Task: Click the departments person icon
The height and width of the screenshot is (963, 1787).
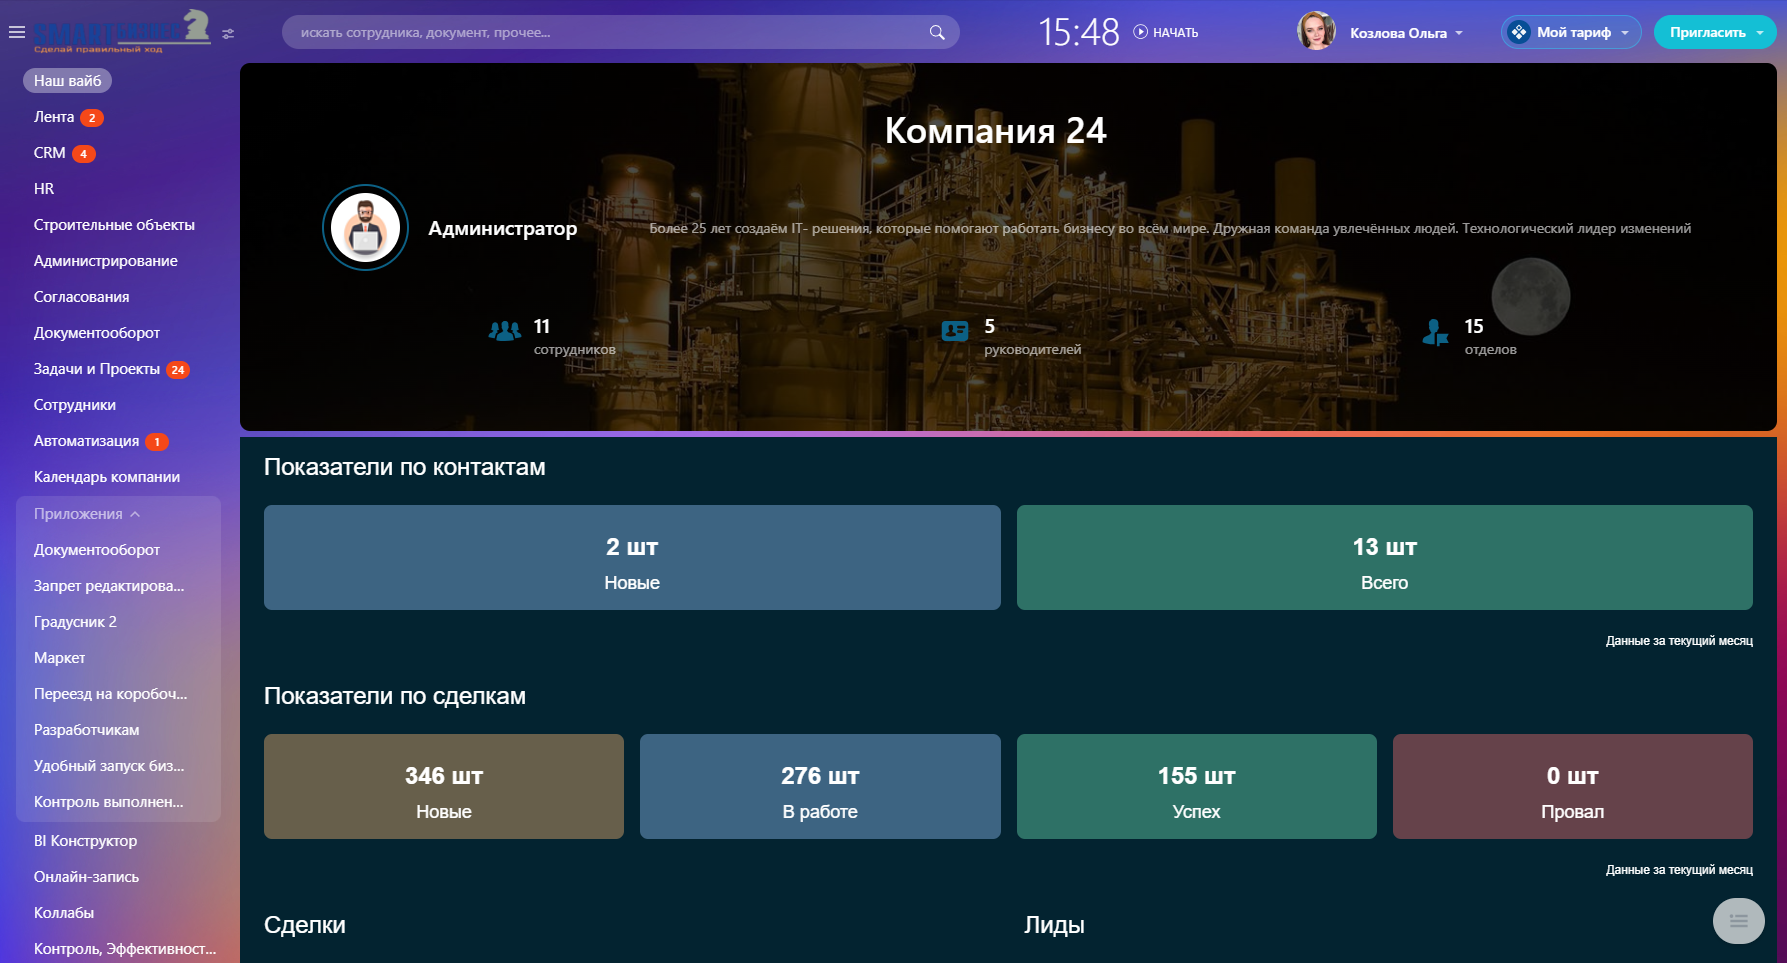Action: pos(1435,332)
